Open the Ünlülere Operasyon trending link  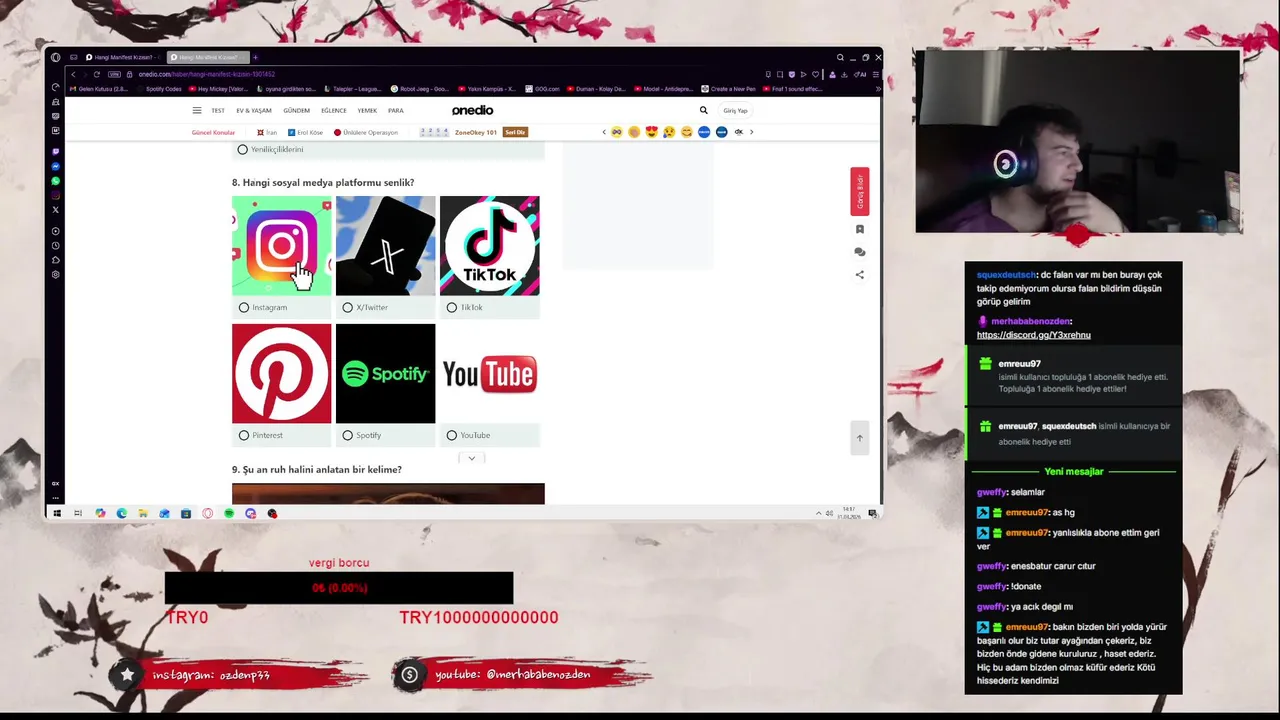[x=366, y=132]
